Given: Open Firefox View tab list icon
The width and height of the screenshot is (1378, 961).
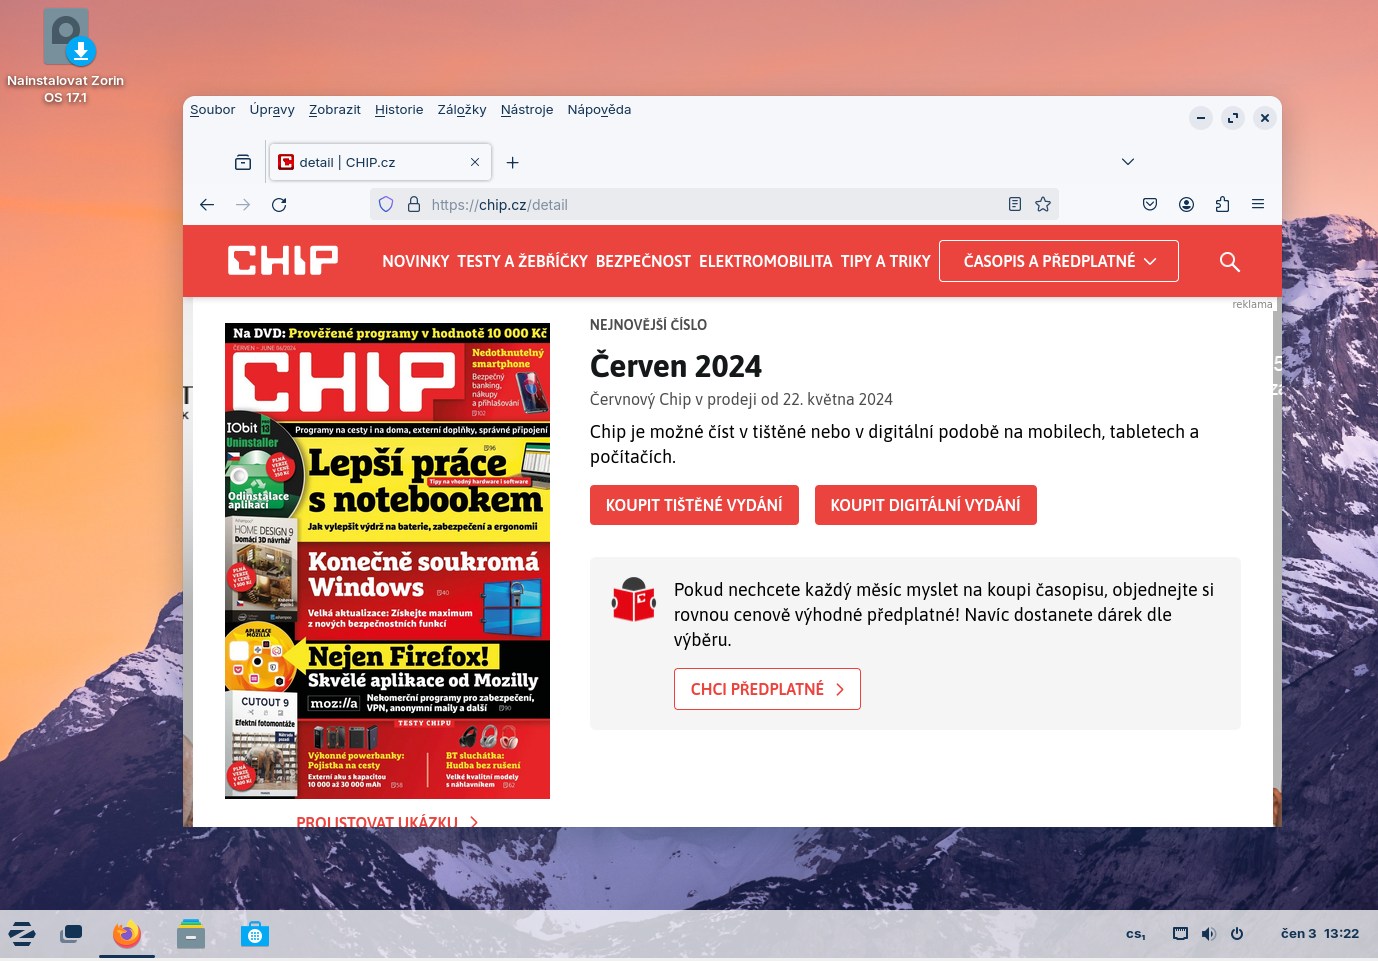Looking at the screenshot, I should coord(243,162).
